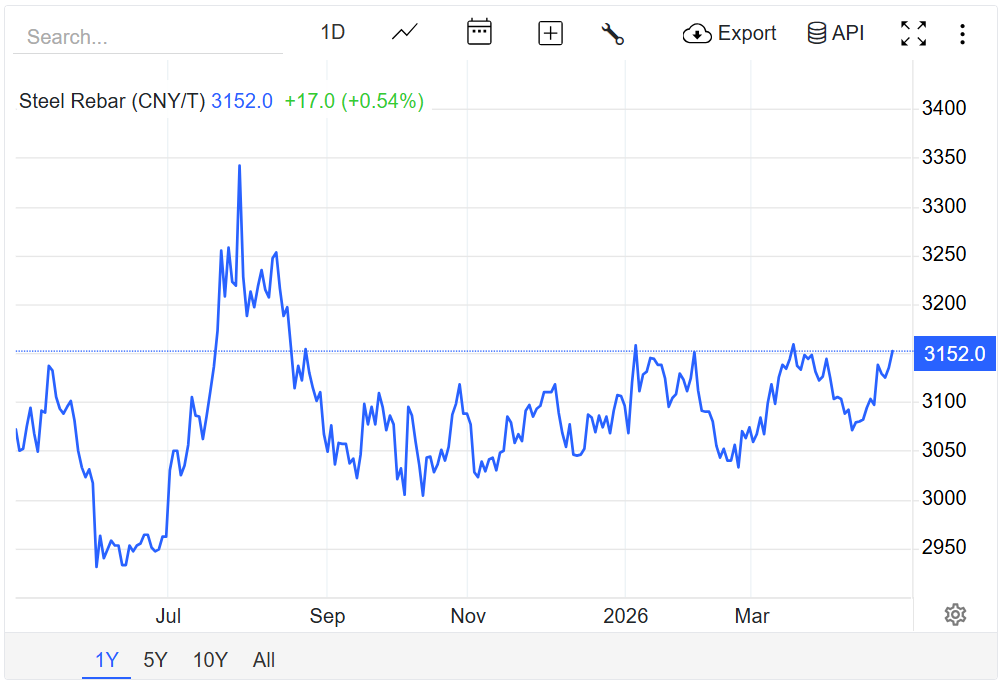Screen dimensions: 1001x684
Task: Open the chart type line icon
Action: click(404, 33)
